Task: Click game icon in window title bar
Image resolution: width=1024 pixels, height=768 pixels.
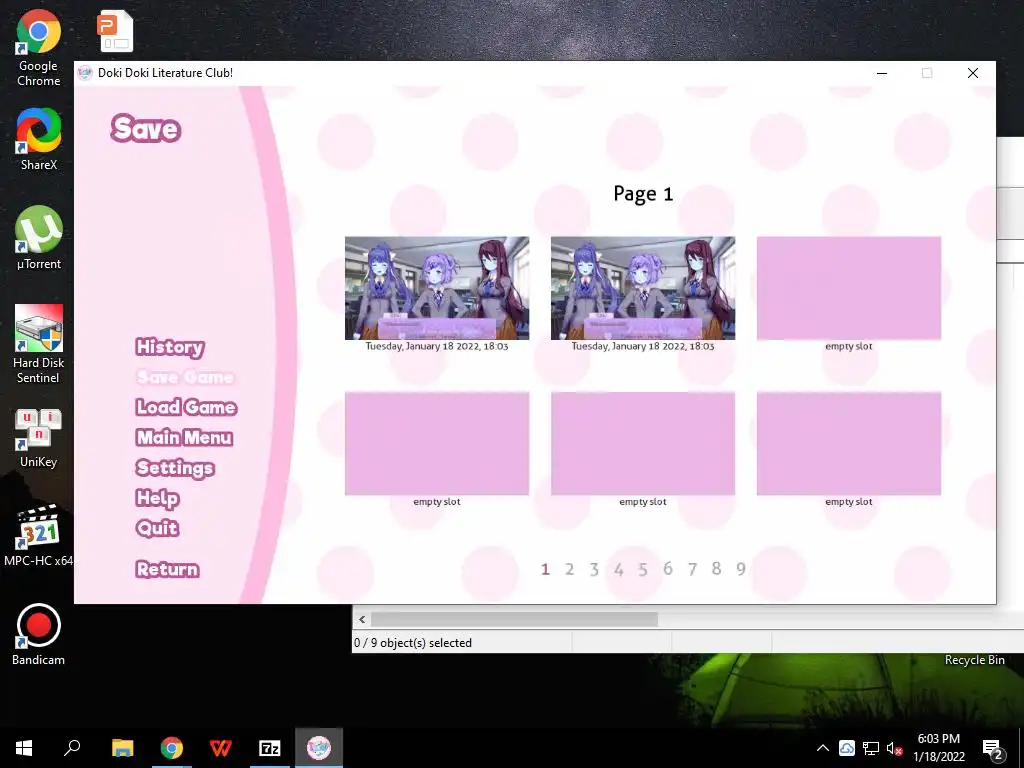Action: coord(85,73)
